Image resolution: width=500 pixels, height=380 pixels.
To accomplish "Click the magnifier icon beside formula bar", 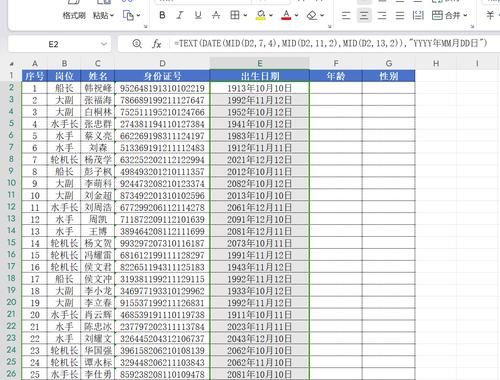I will 137,44.
